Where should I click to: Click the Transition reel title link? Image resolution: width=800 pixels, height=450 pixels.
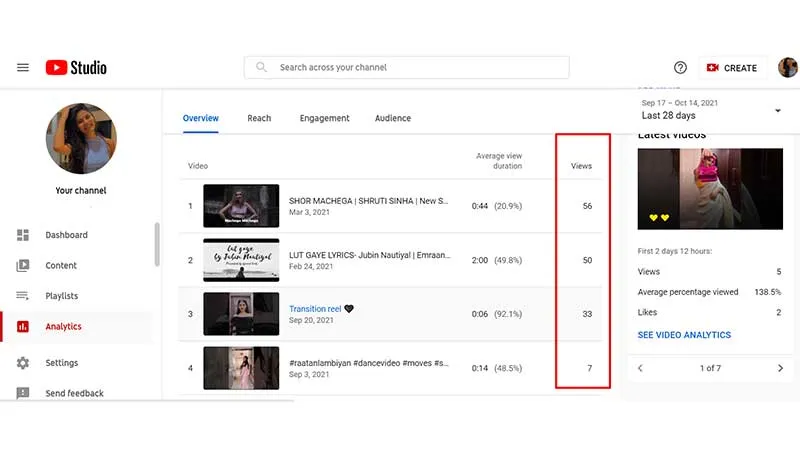click(315, 309)
